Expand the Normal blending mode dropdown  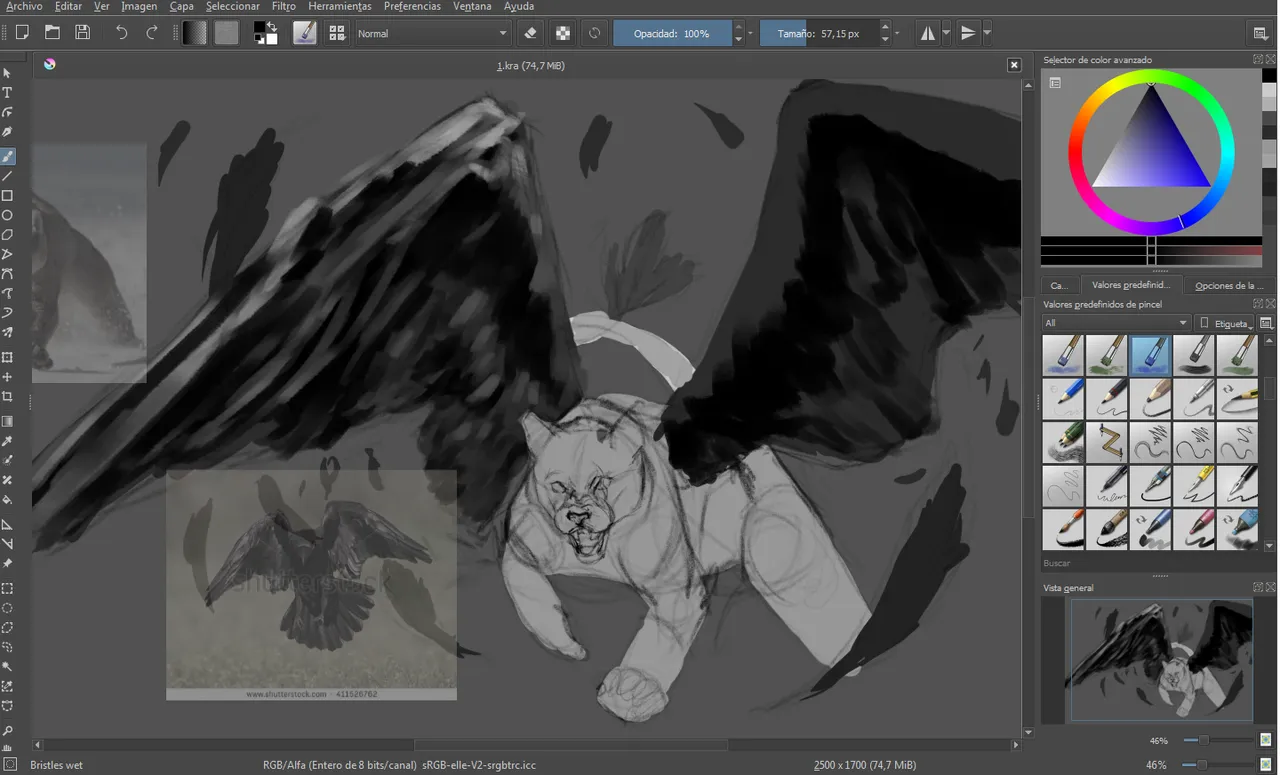pos(433,33)
